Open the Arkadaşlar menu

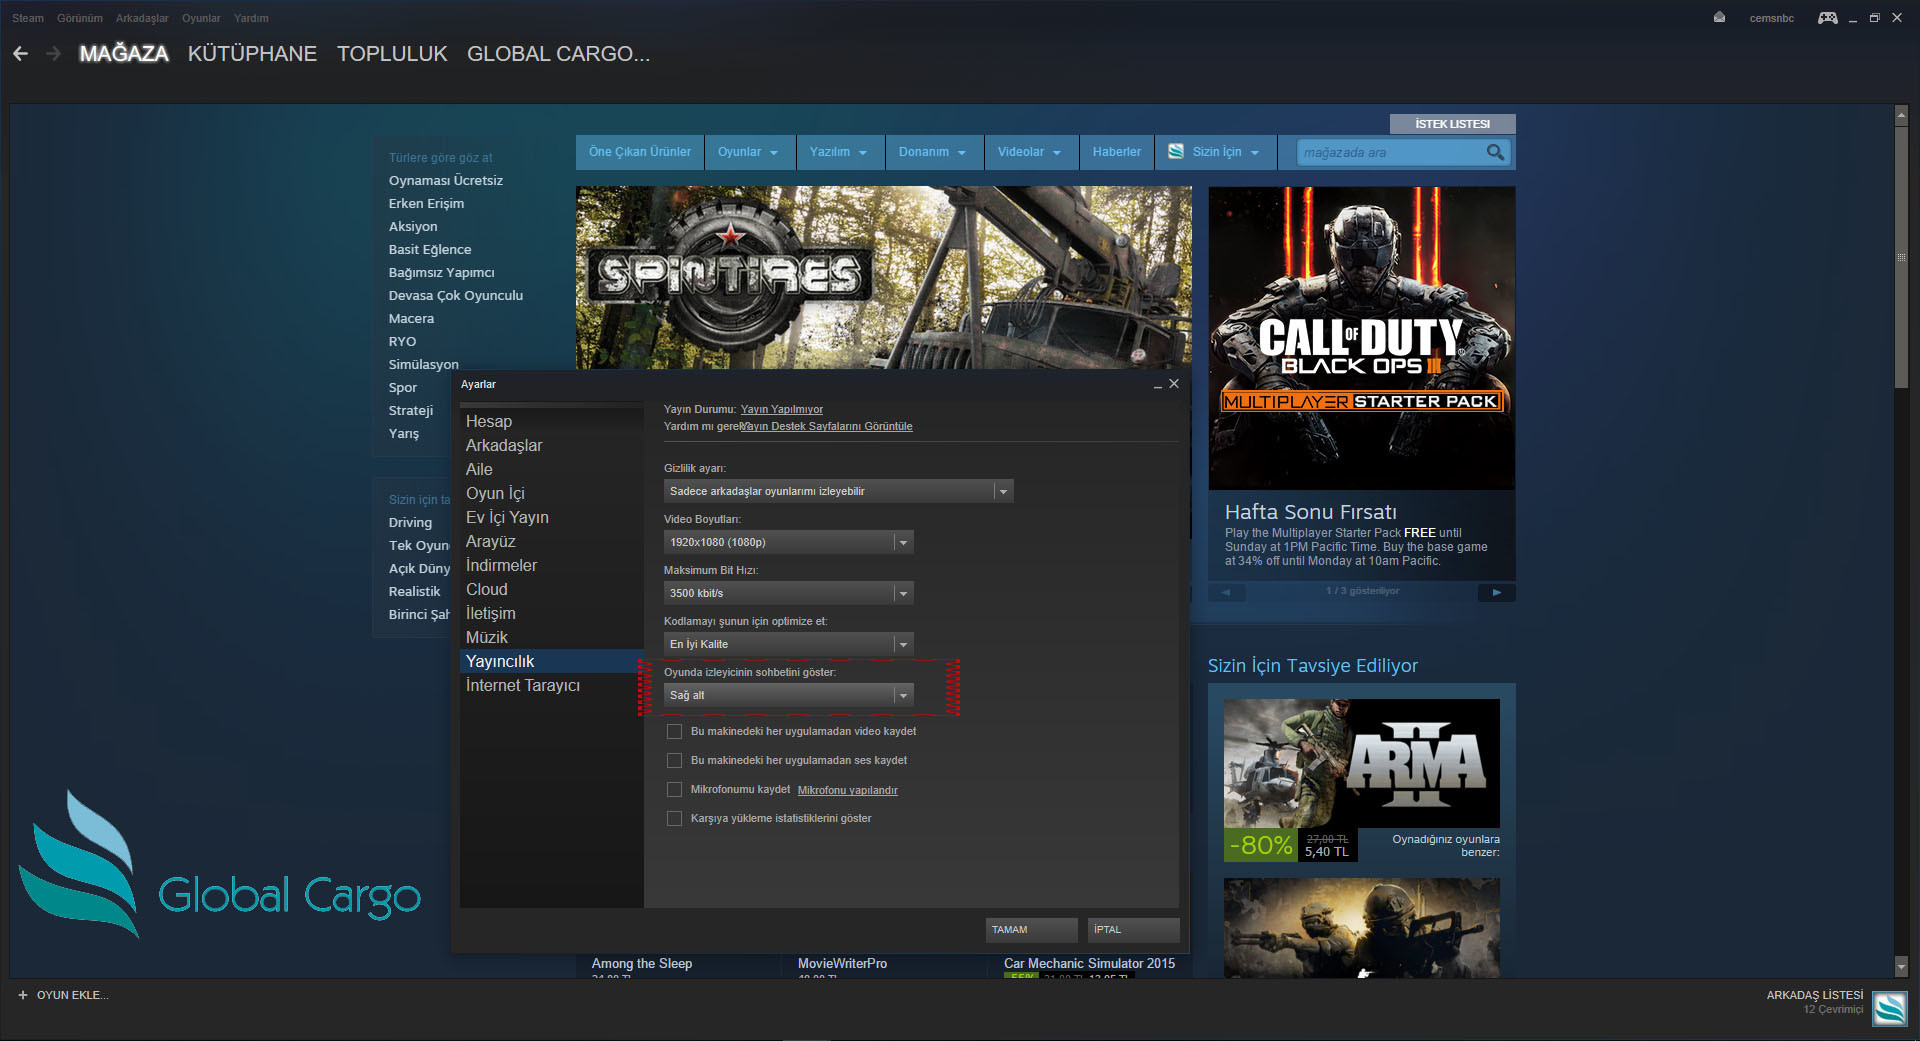[x=142, y=18]
